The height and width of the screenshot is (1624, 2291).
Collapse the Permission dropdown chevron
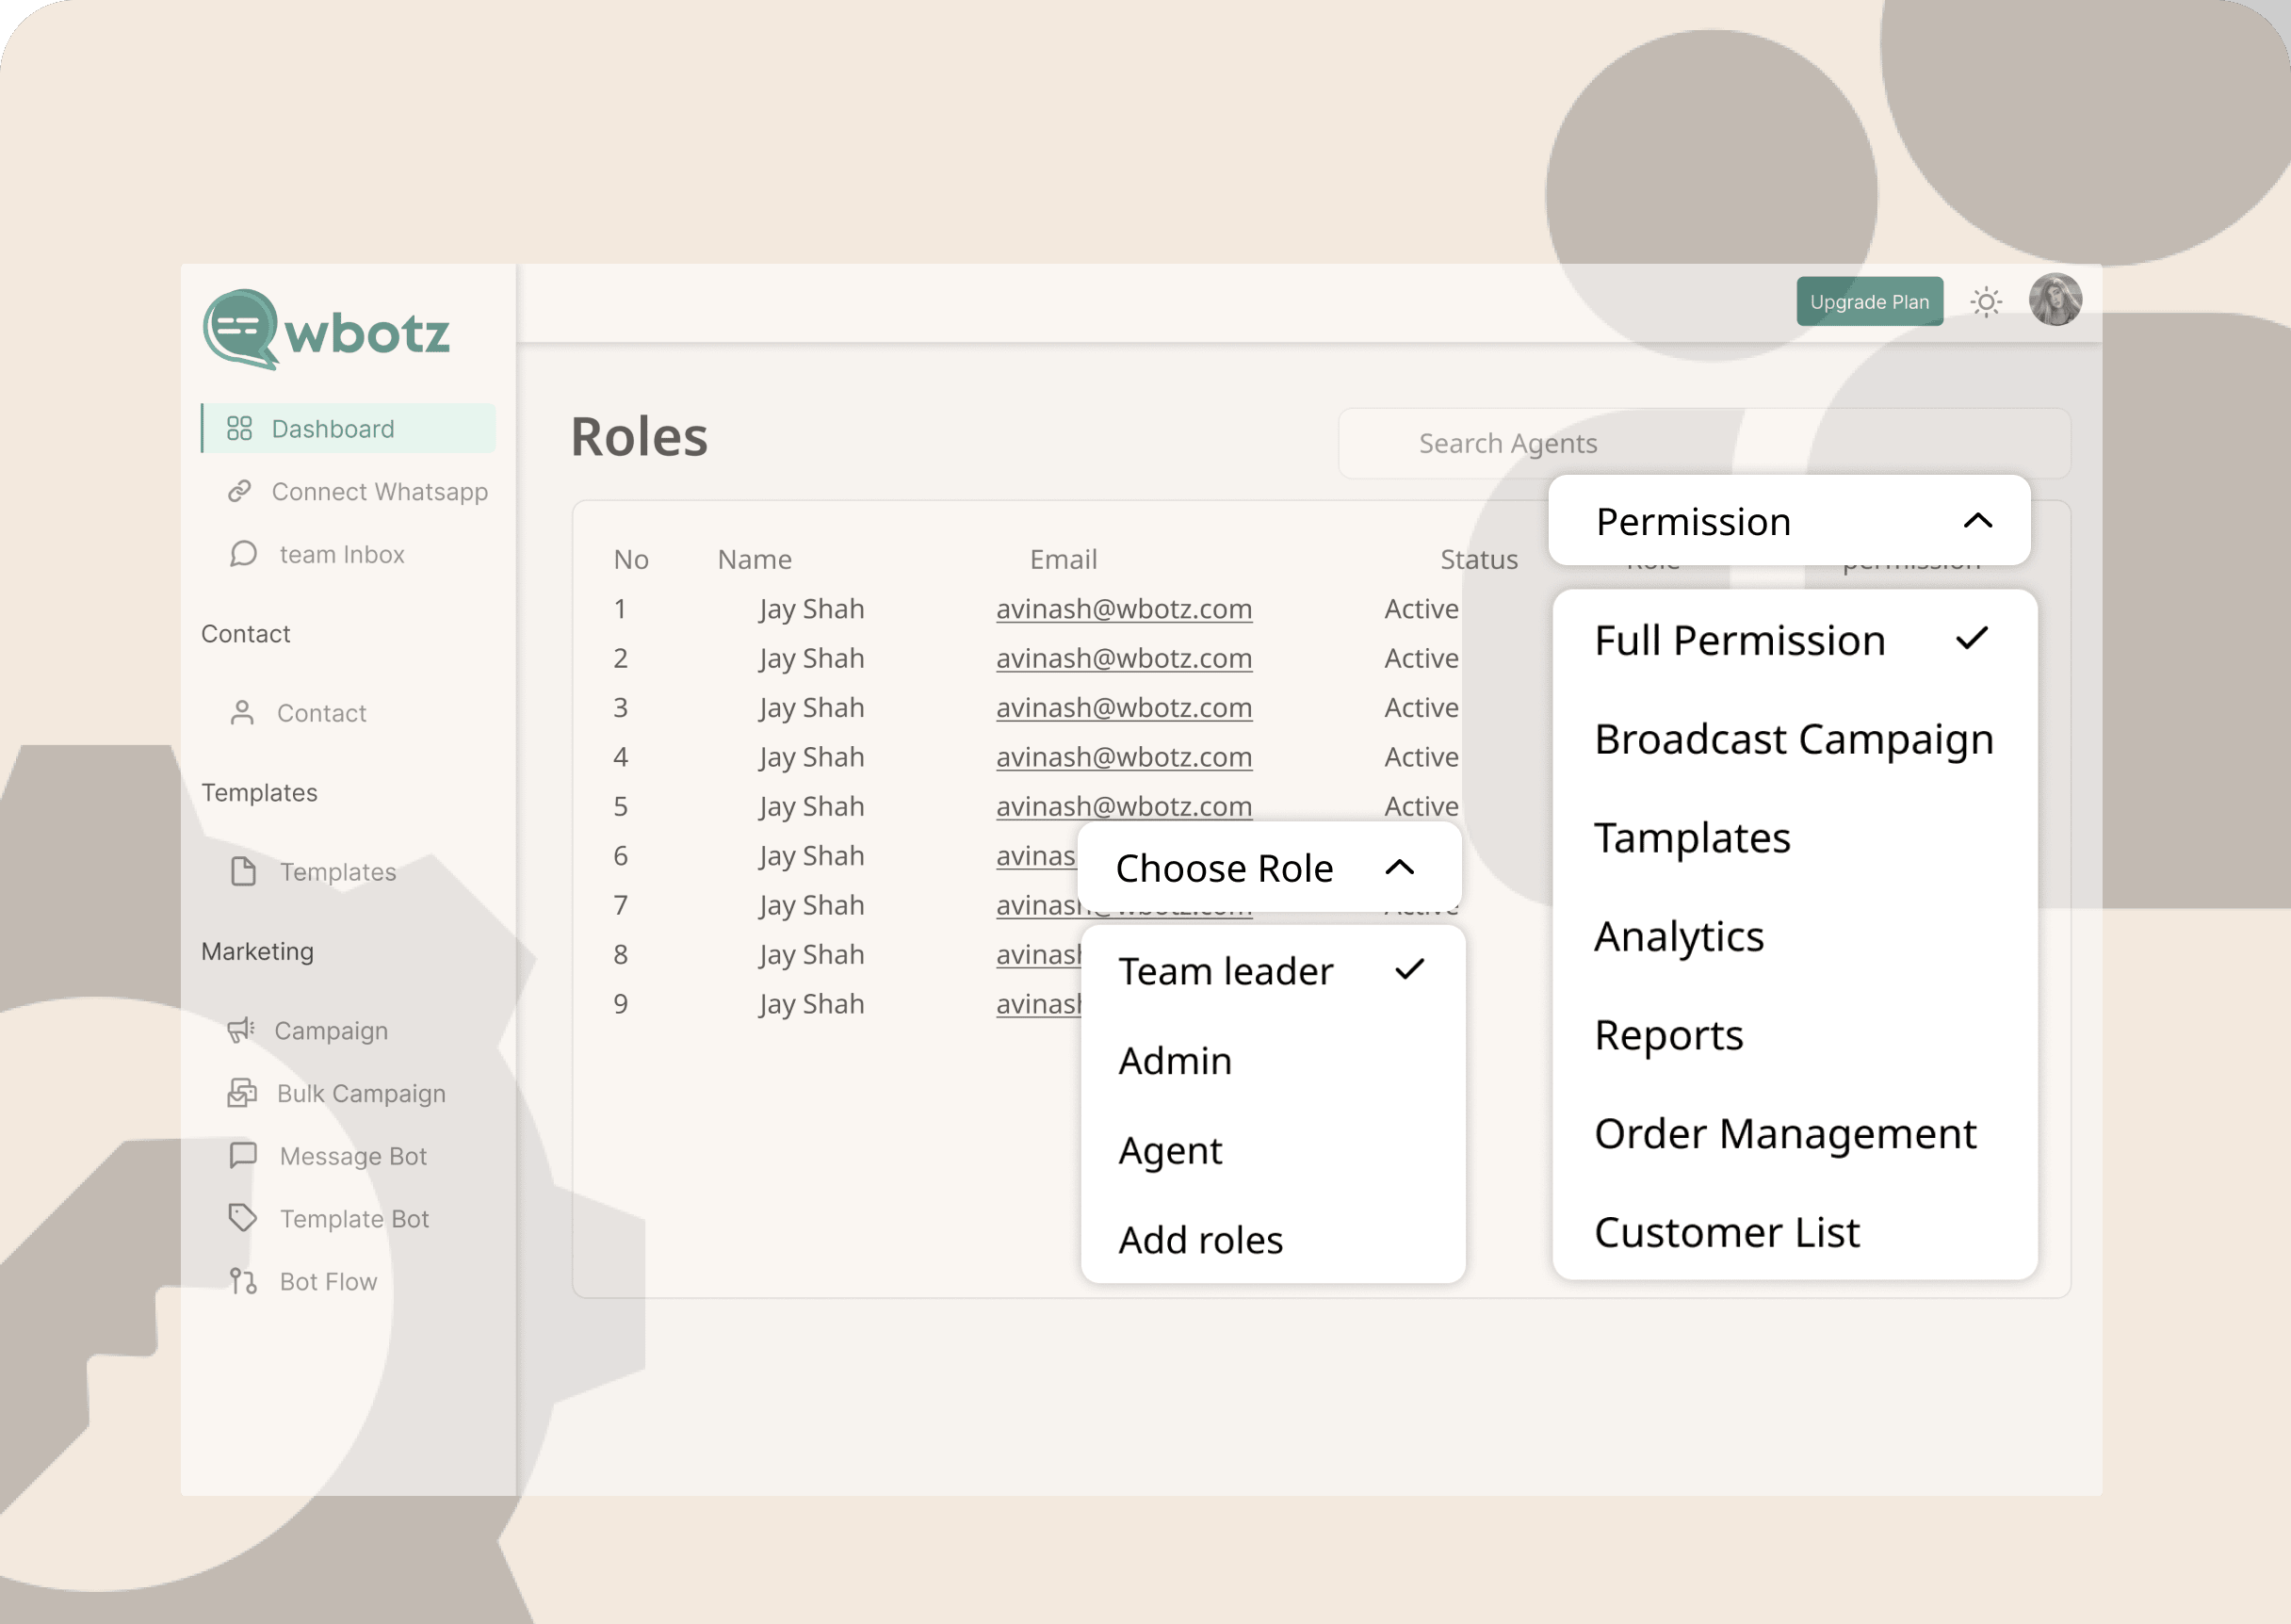pos(1977,521)
